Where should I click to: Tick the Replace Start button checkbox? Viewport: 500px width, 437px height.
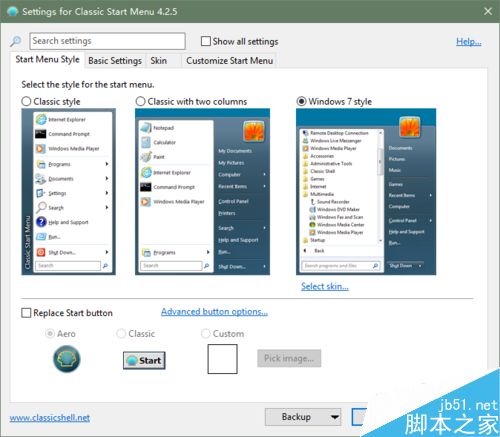tap(26, 313)
